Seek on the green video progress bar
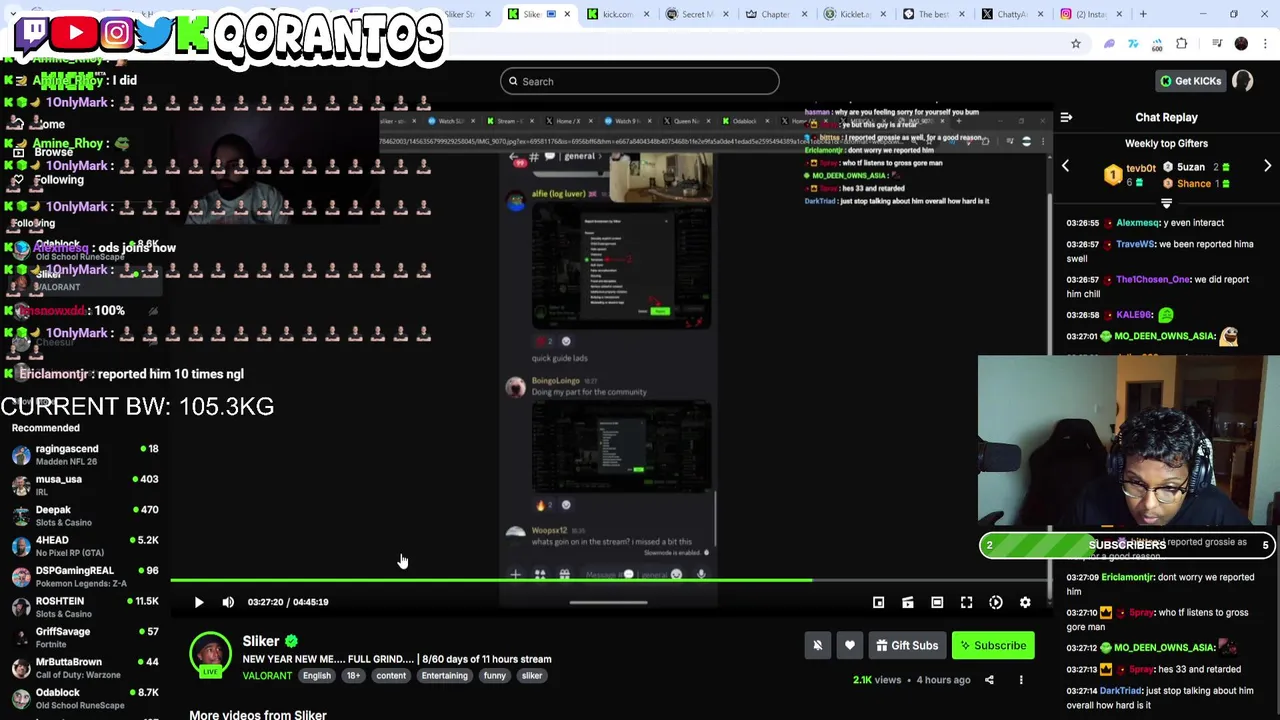The image size is (1280, 720). coord(610,579)
